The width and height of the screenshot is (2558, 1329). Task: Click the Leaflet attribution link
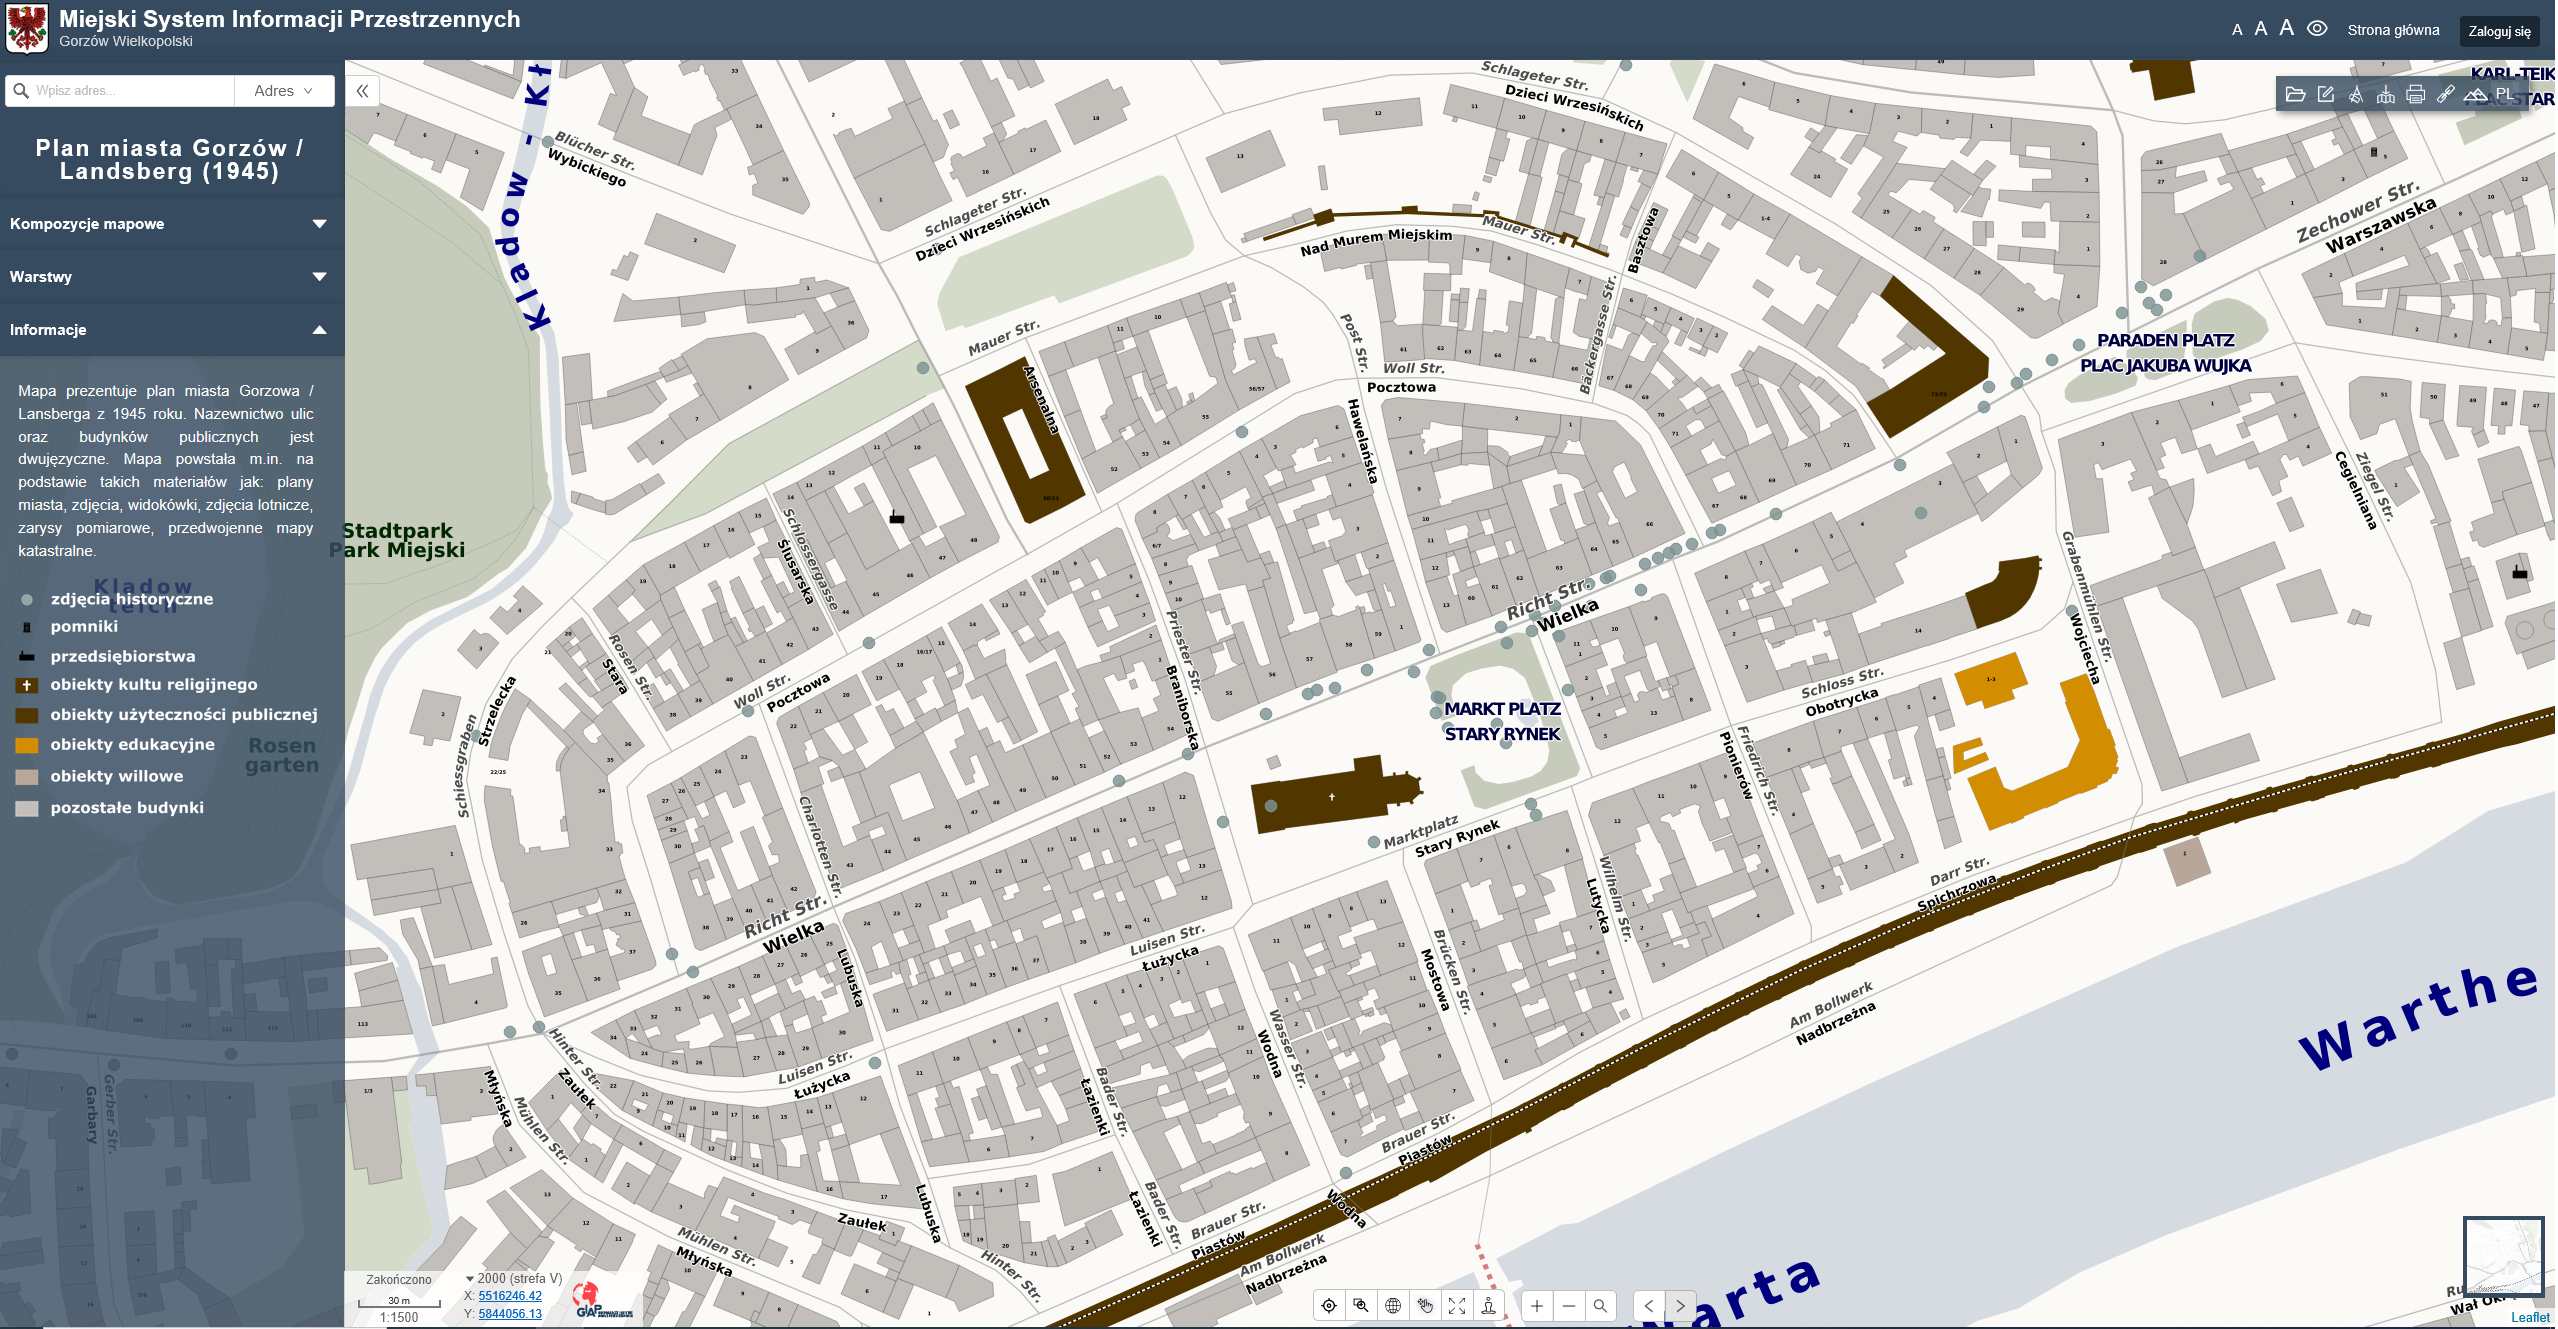pos(2530,1317)
